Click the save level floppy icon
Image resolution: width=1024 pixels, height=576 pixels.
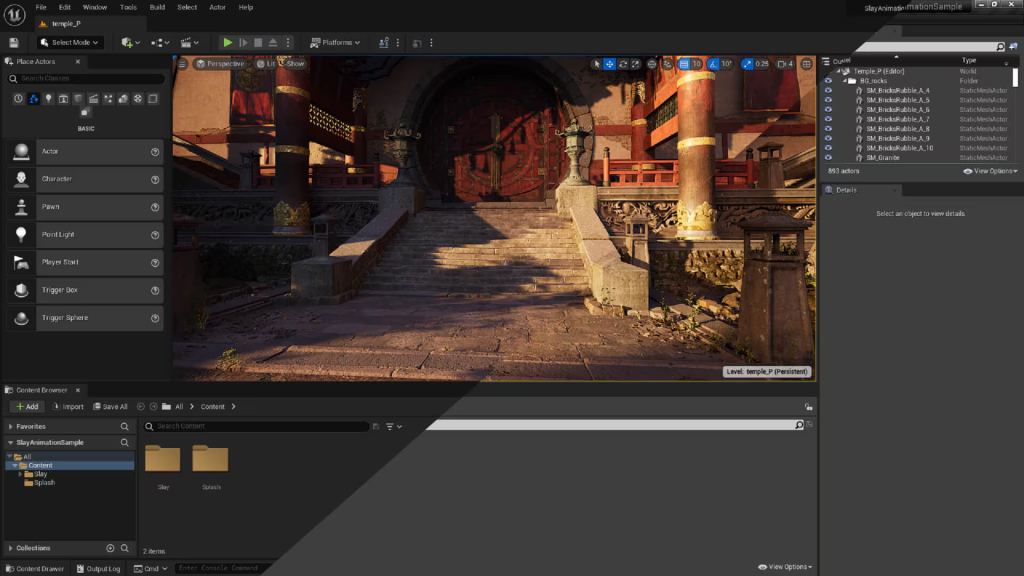14,42
